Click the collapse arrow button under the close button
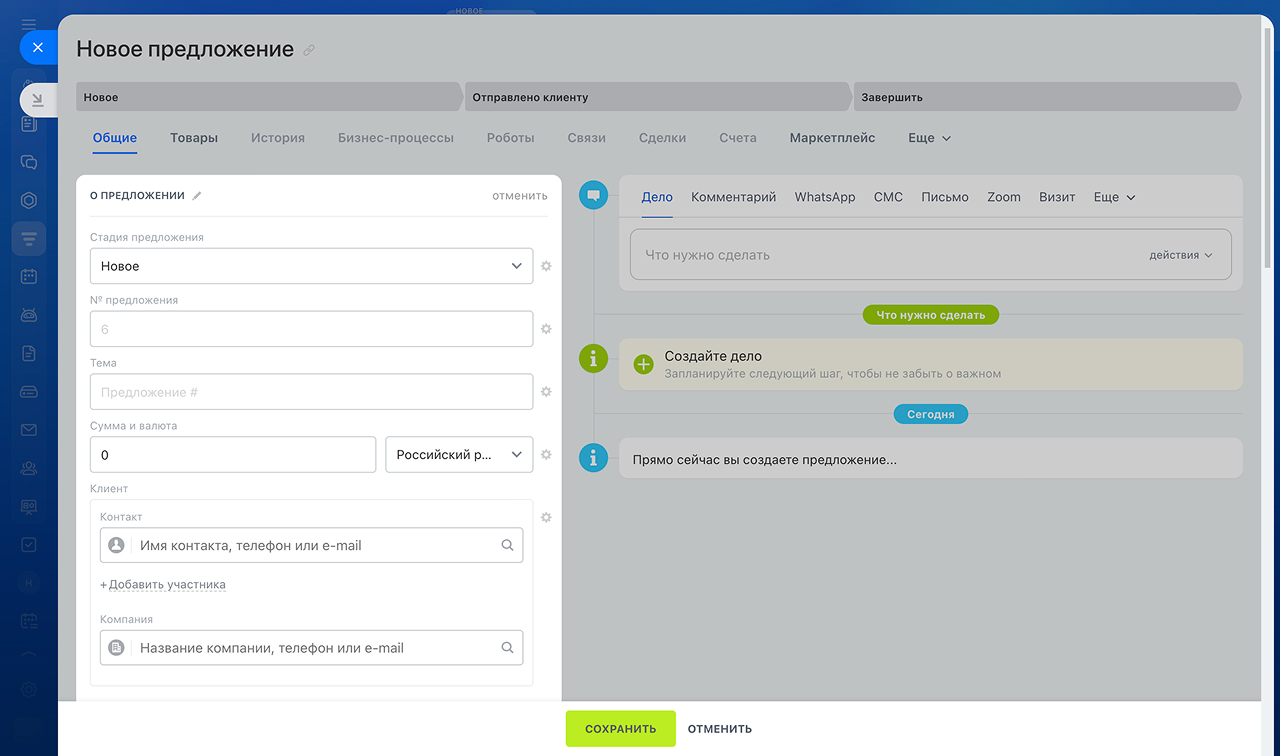Image resolution: width=1280 pixels, height=756 pixels. (x=38, y=99)
